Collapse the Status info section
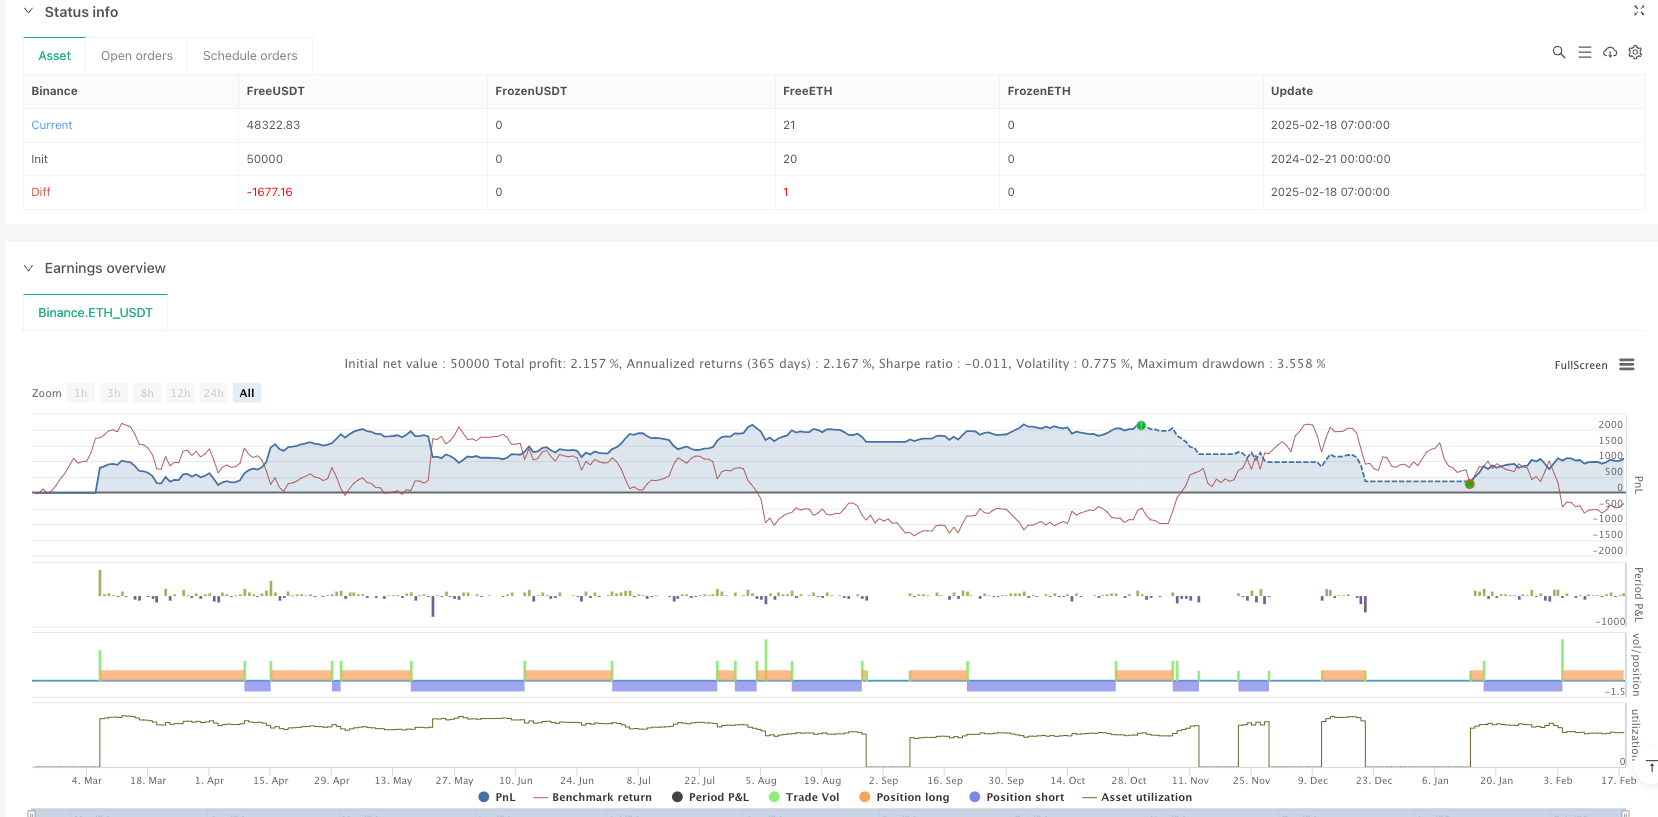This screenshot has width=1658, height=817. point(29,12)
